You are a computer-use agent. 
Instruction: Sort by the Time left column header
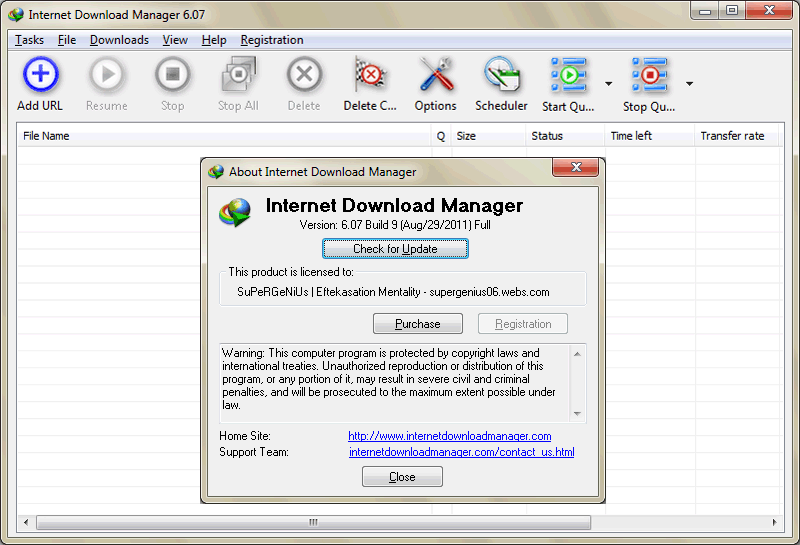point(650,136)
